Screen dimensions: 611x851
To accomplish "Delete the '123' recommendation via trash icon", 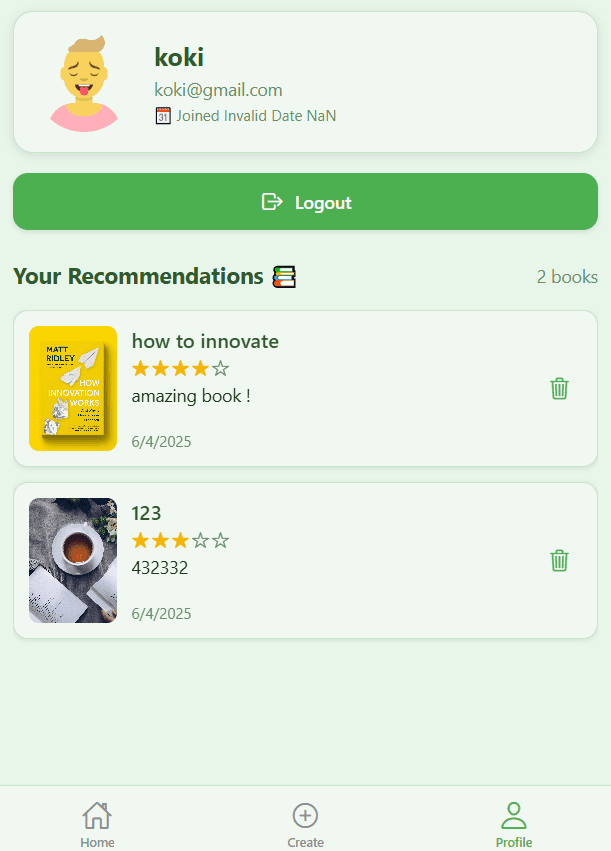I will [559, 561].
